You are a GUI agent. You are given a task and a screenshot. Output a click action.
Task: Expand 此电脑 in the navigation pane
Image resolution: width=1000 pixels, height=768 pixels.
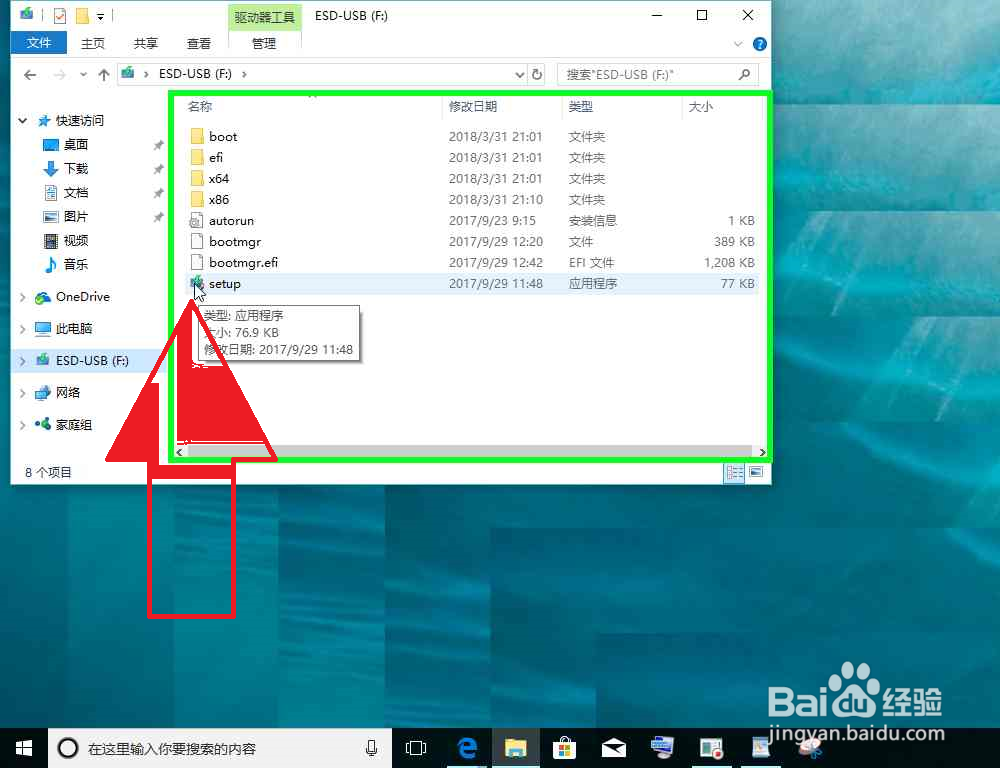click(x=22, y=328)
